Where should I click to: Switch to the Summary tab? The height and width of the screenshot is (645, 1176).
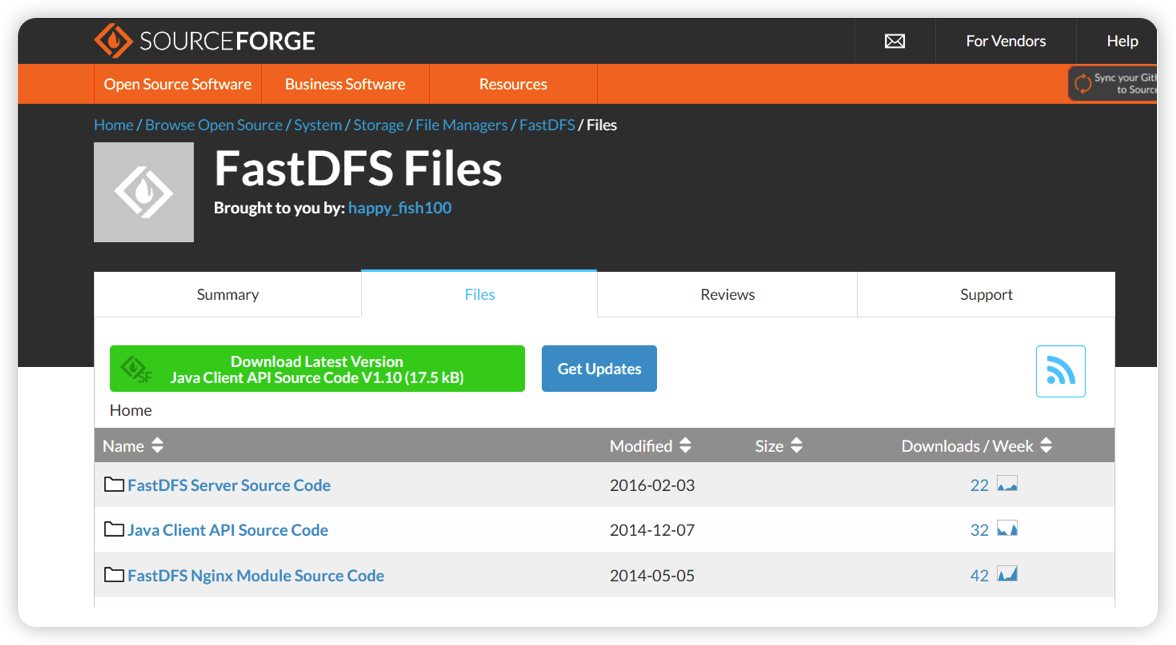pos(228,295)
